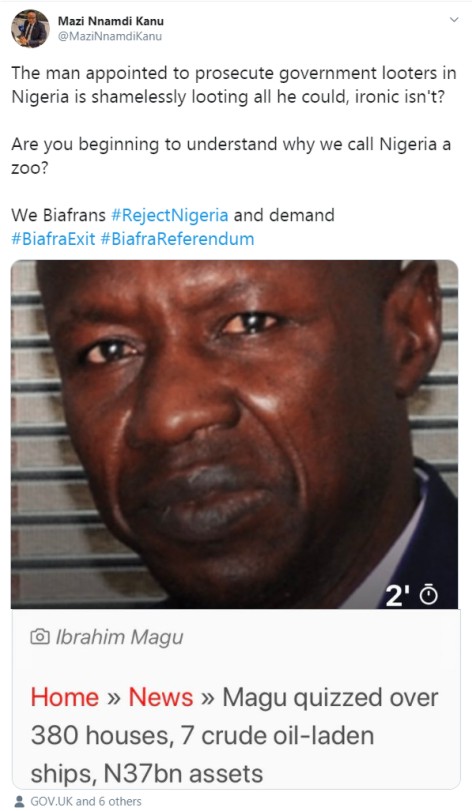Open the Magu quizzed headline text
472x811 pixels.
pos(234,735)
